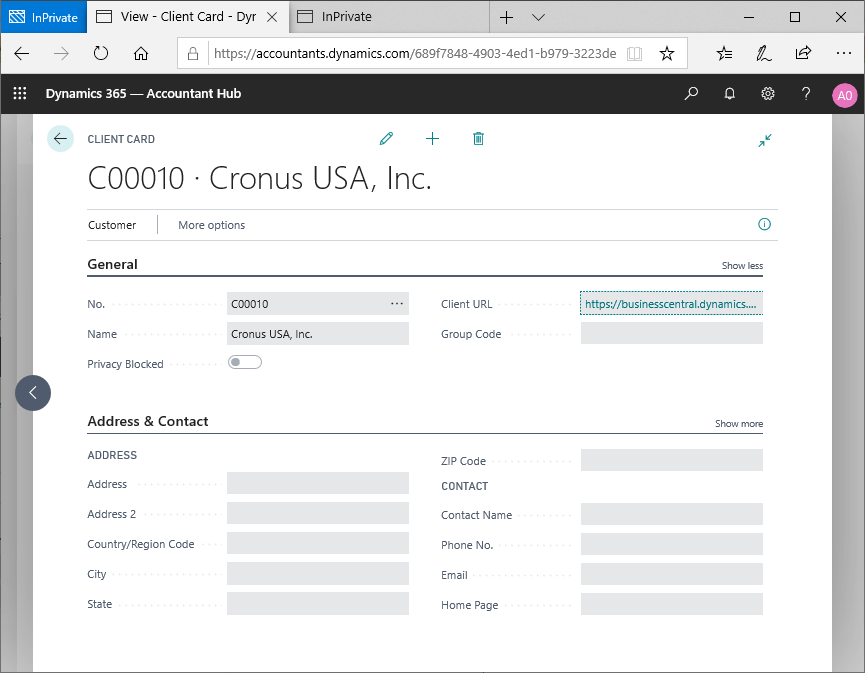
Task: Toggle the Privacy Blocked switch
Action: pos(245,362)
